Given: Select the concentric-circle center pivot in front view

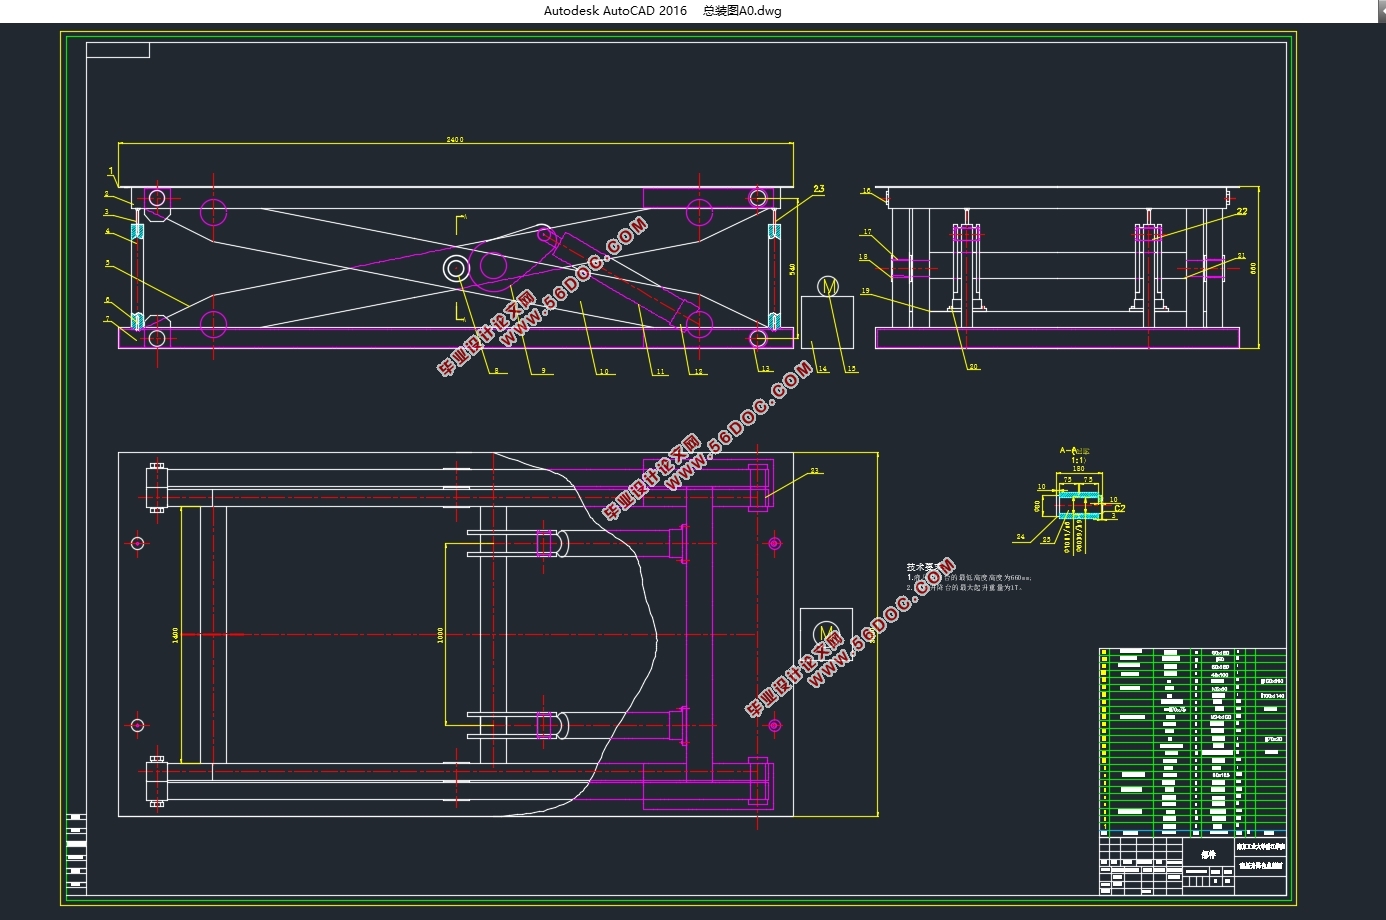Looking at the screenshot, I should pos(456,268).
